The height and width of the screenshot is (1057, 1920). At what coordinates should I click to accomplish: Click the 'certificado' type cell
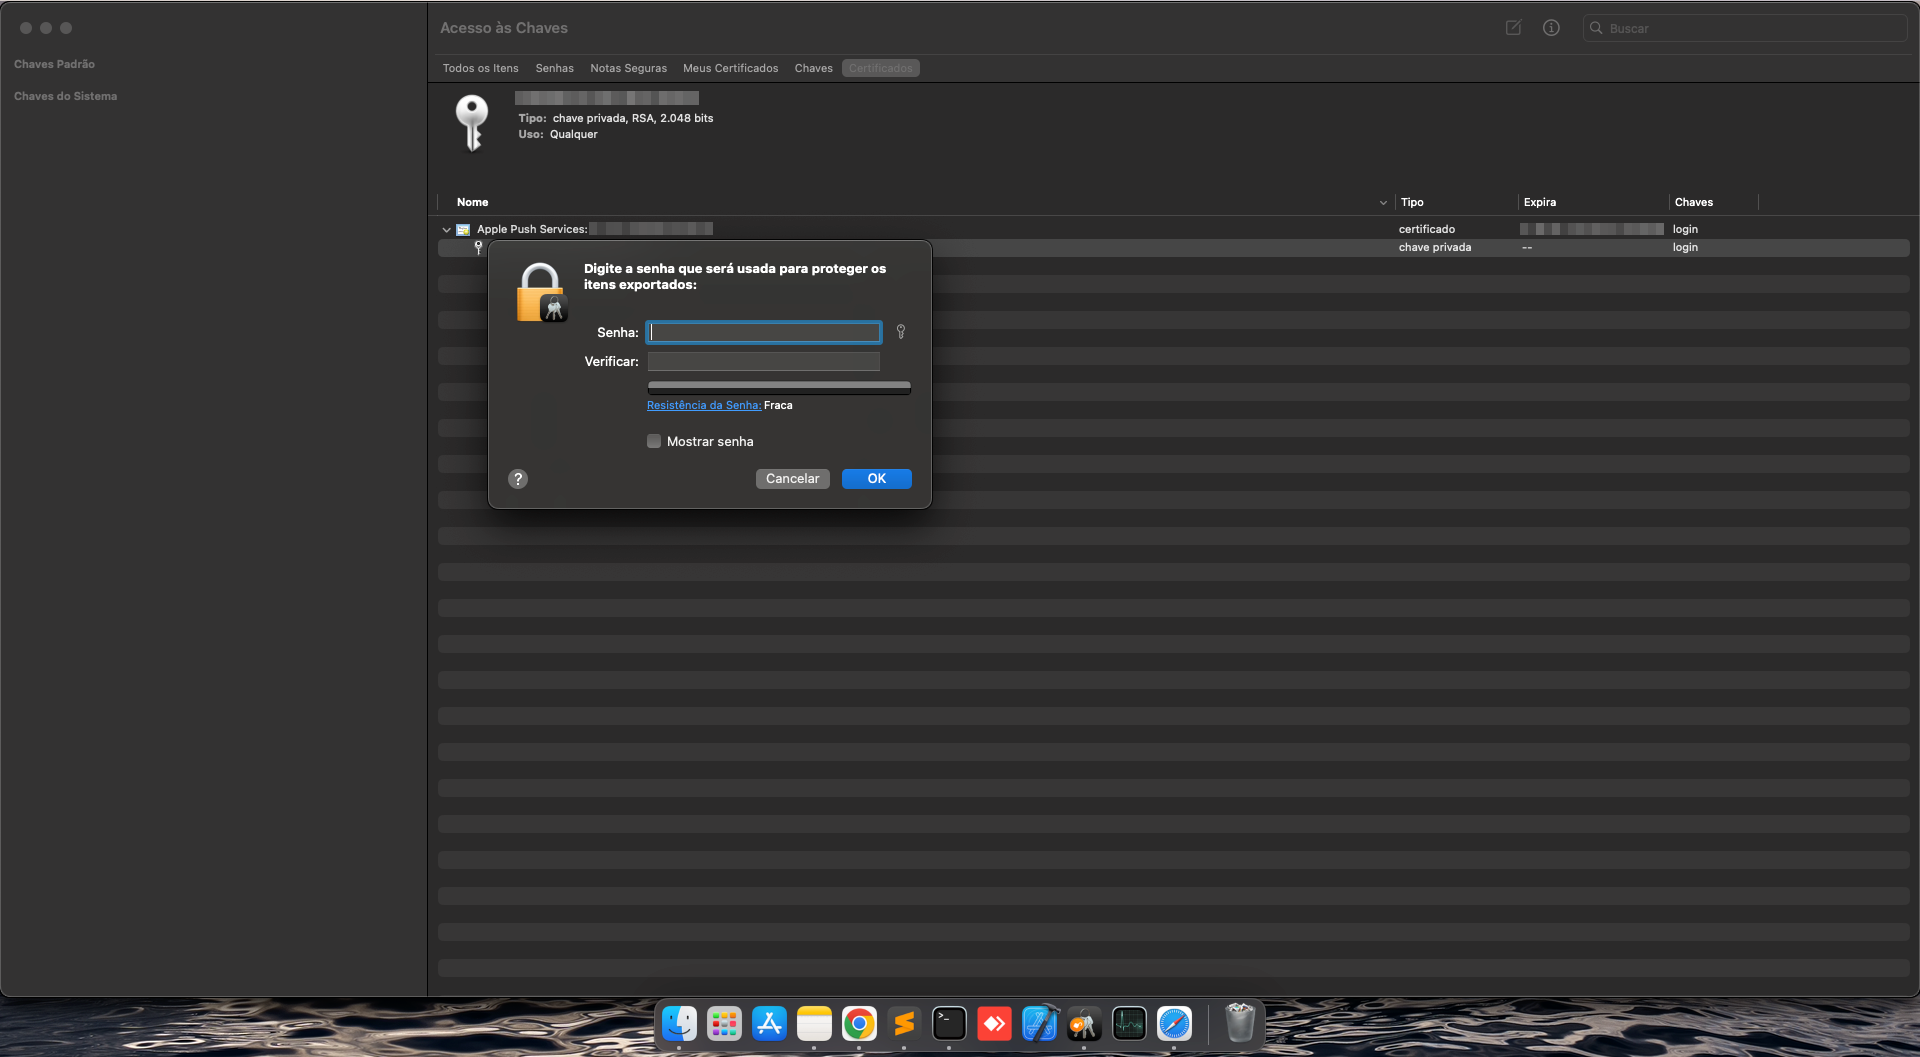(1427, 229)
